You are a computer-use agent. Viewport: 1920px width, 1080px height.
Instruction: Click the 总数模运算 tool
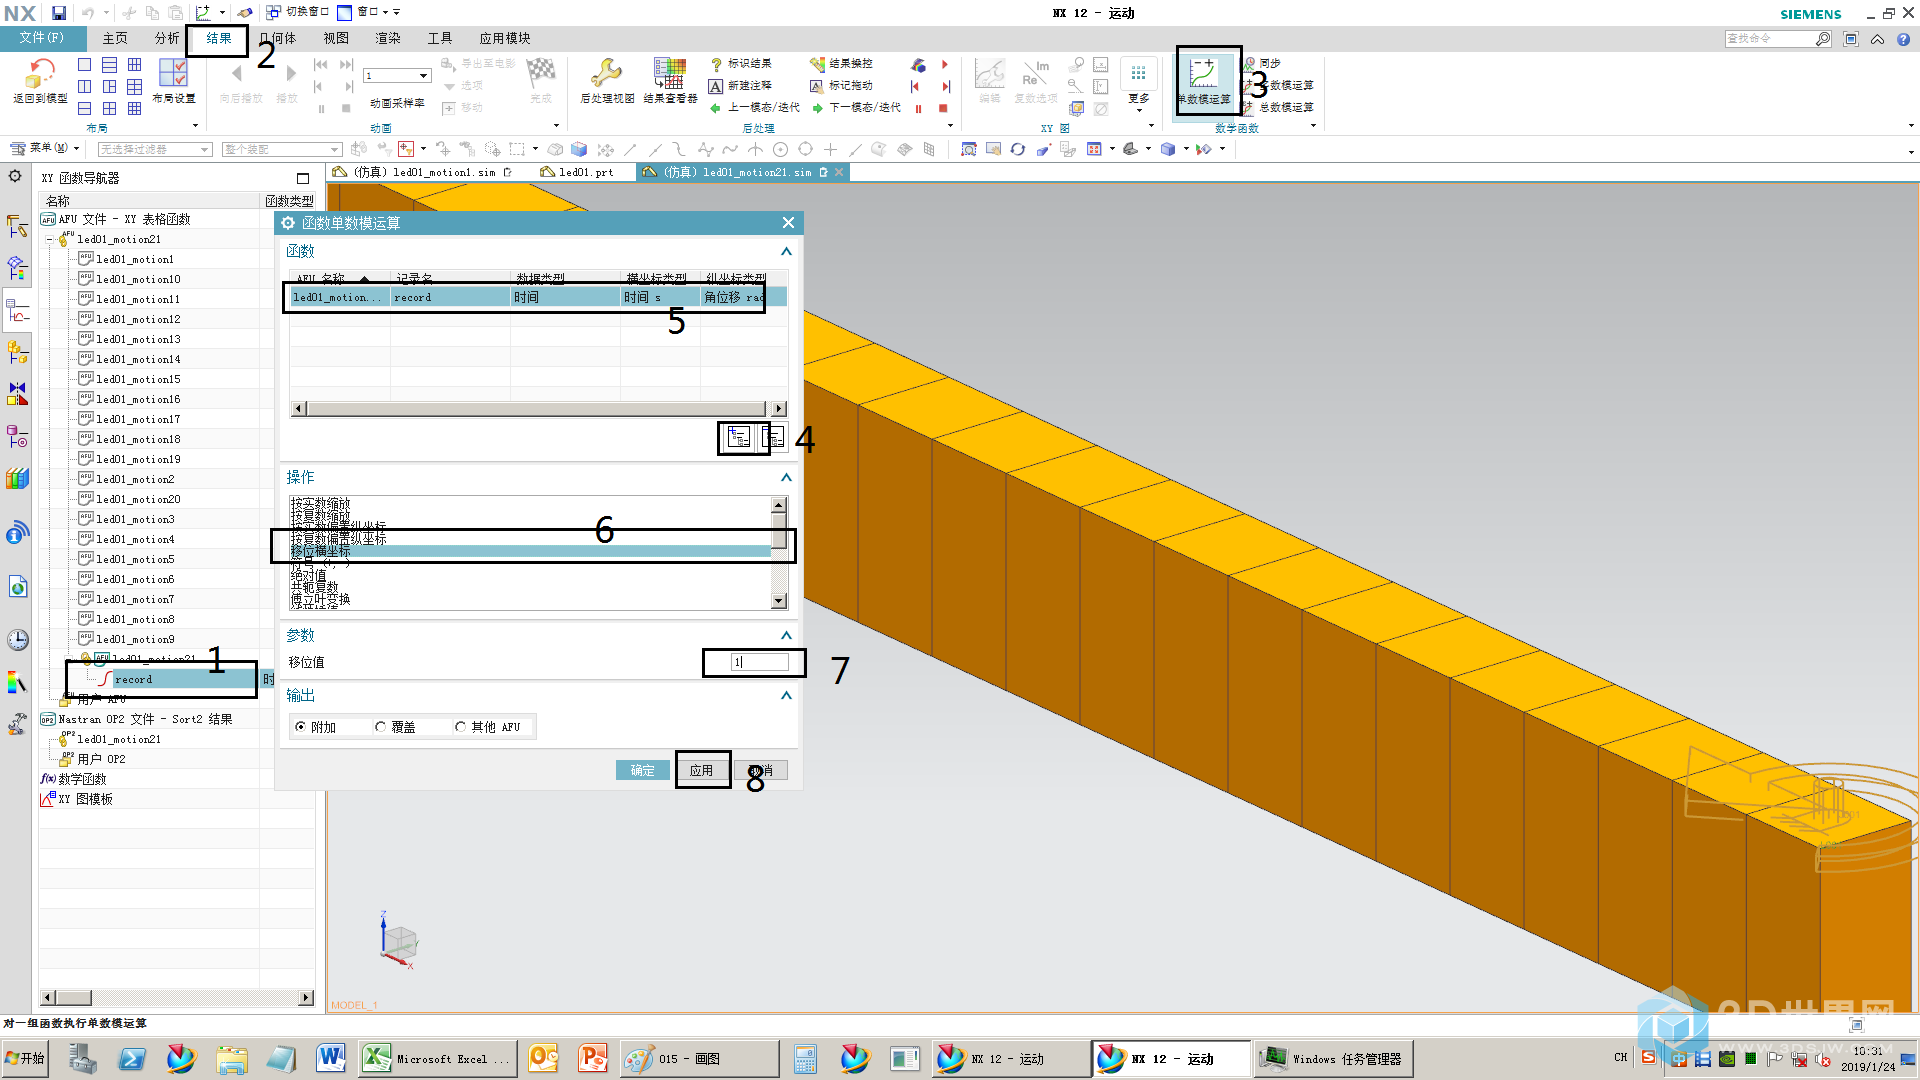tap(1280, 108)
